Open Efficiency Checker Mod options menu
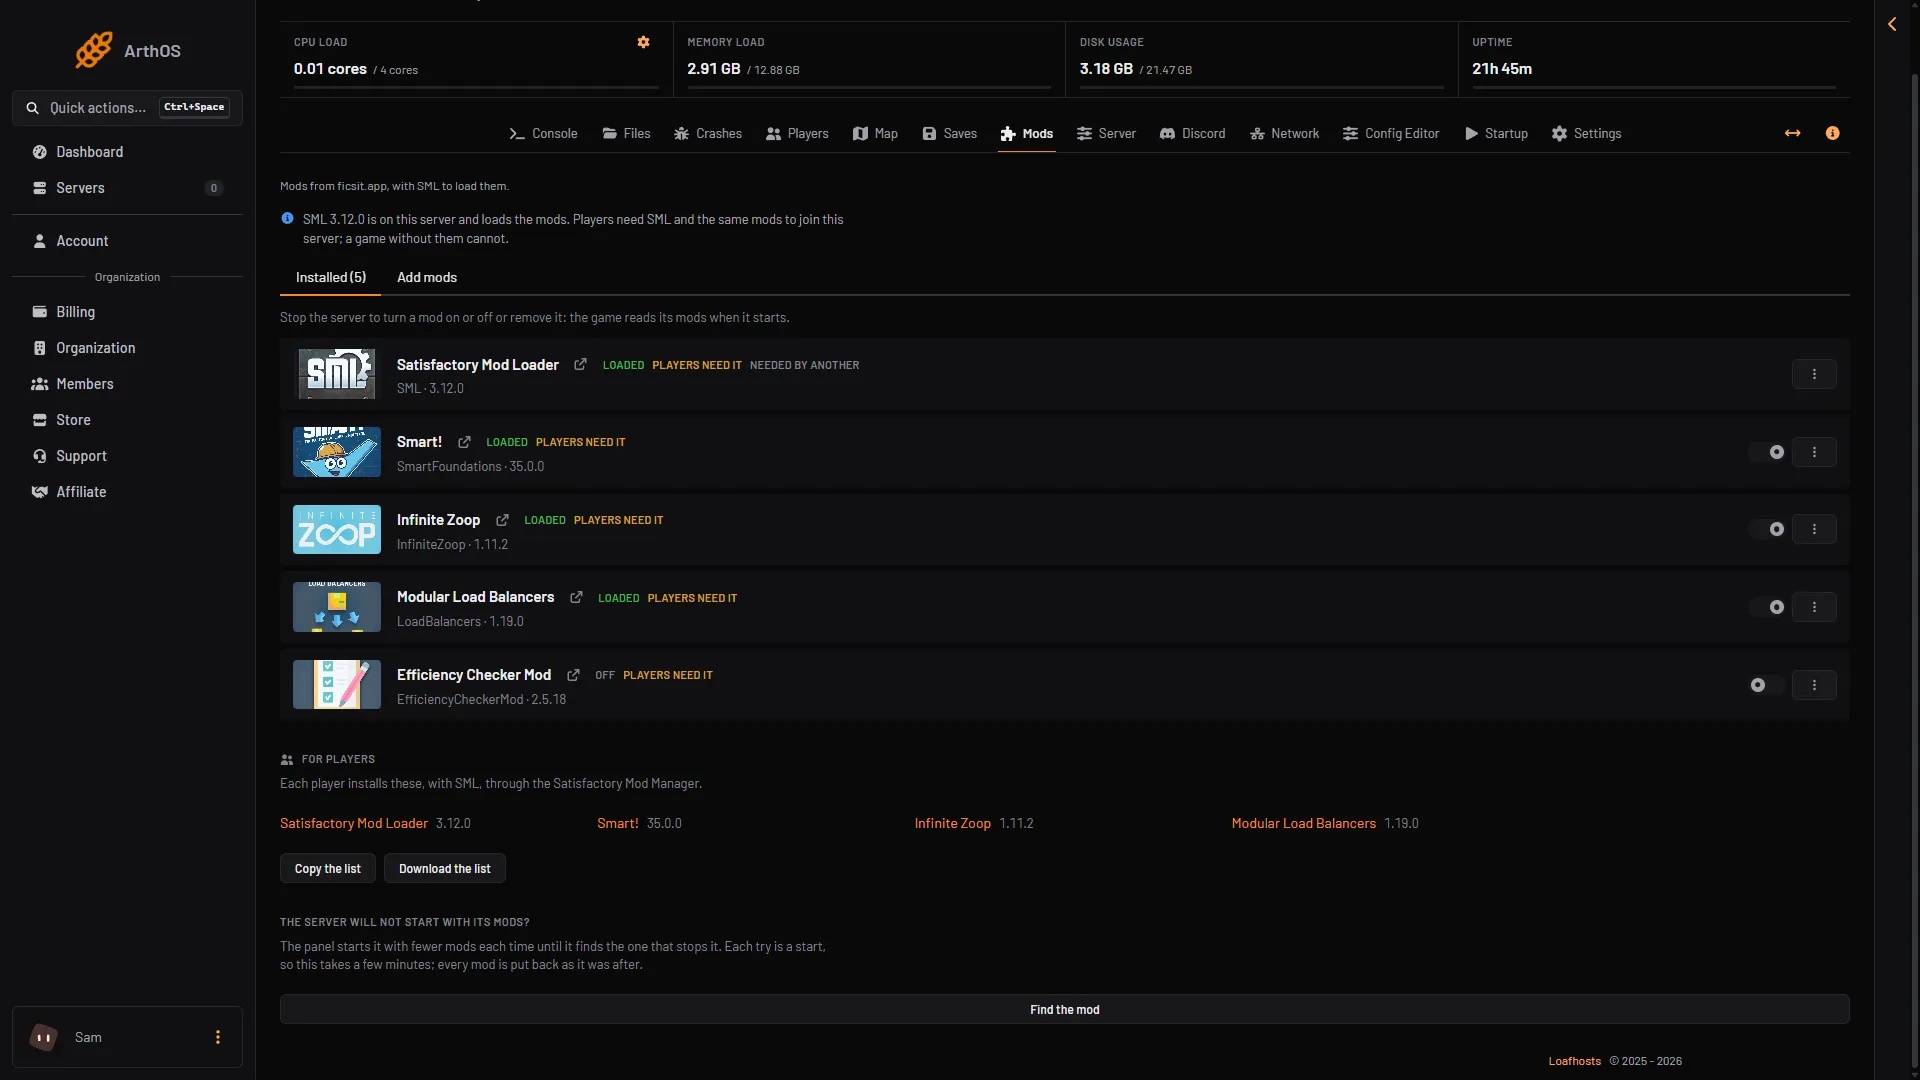 (x=1814, y=685)
